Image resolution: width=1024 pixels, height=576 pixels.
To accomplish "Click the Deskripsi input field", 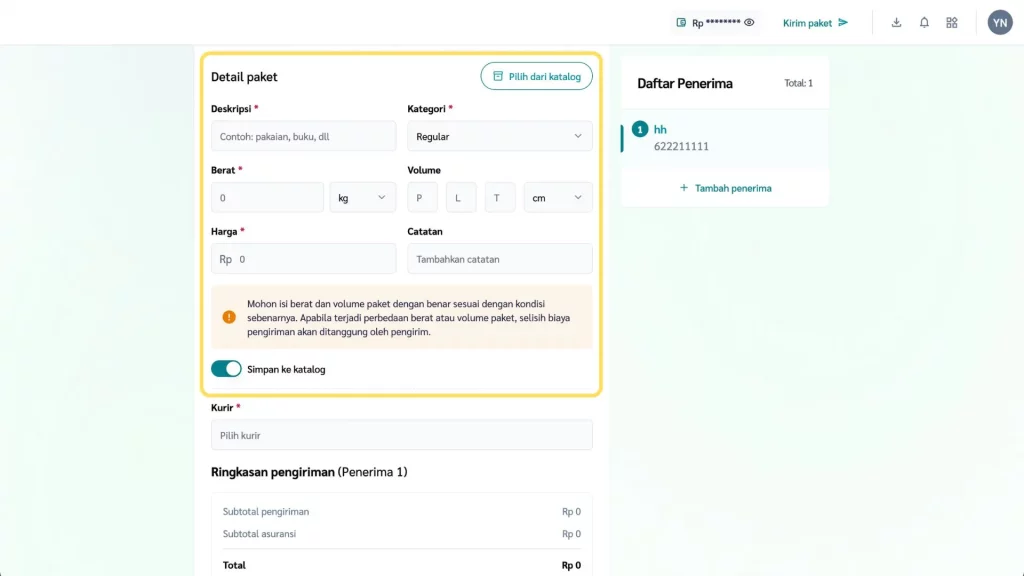I will coord(303,136).
